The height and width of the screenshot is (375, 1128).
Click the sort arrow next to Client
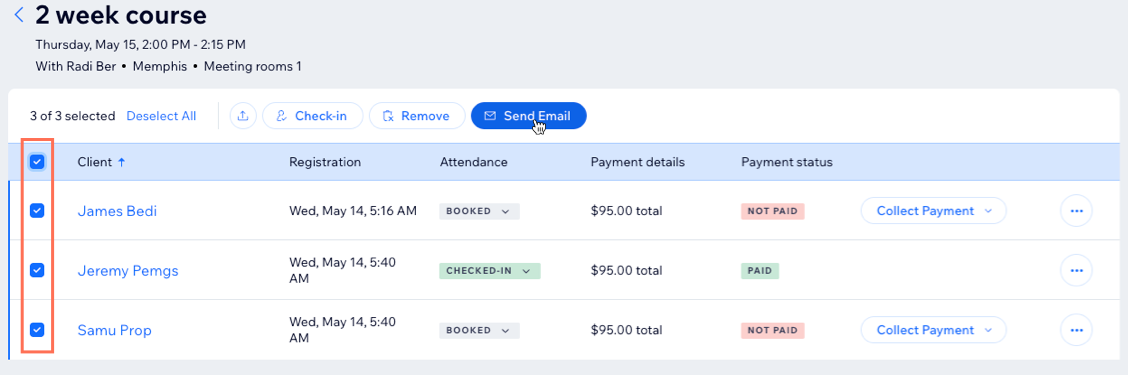pyautogui.click(x=122, y=163)
